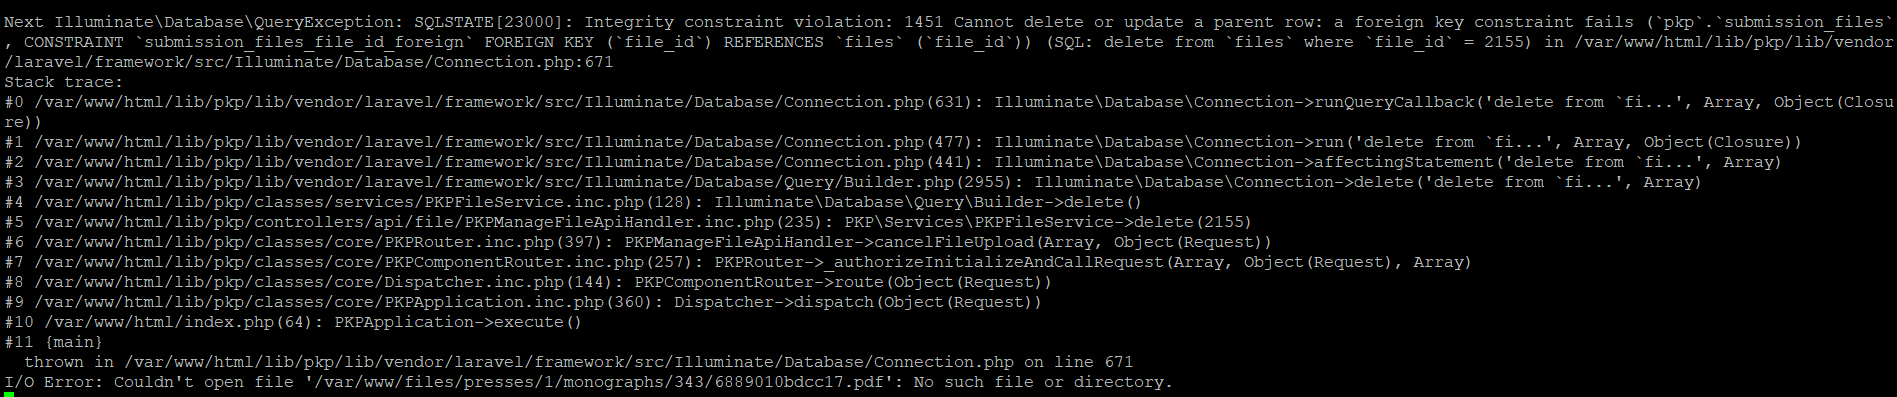Click the green terminal cursor block
This screenshot has height=397, width=1897.
coord(9,395)
